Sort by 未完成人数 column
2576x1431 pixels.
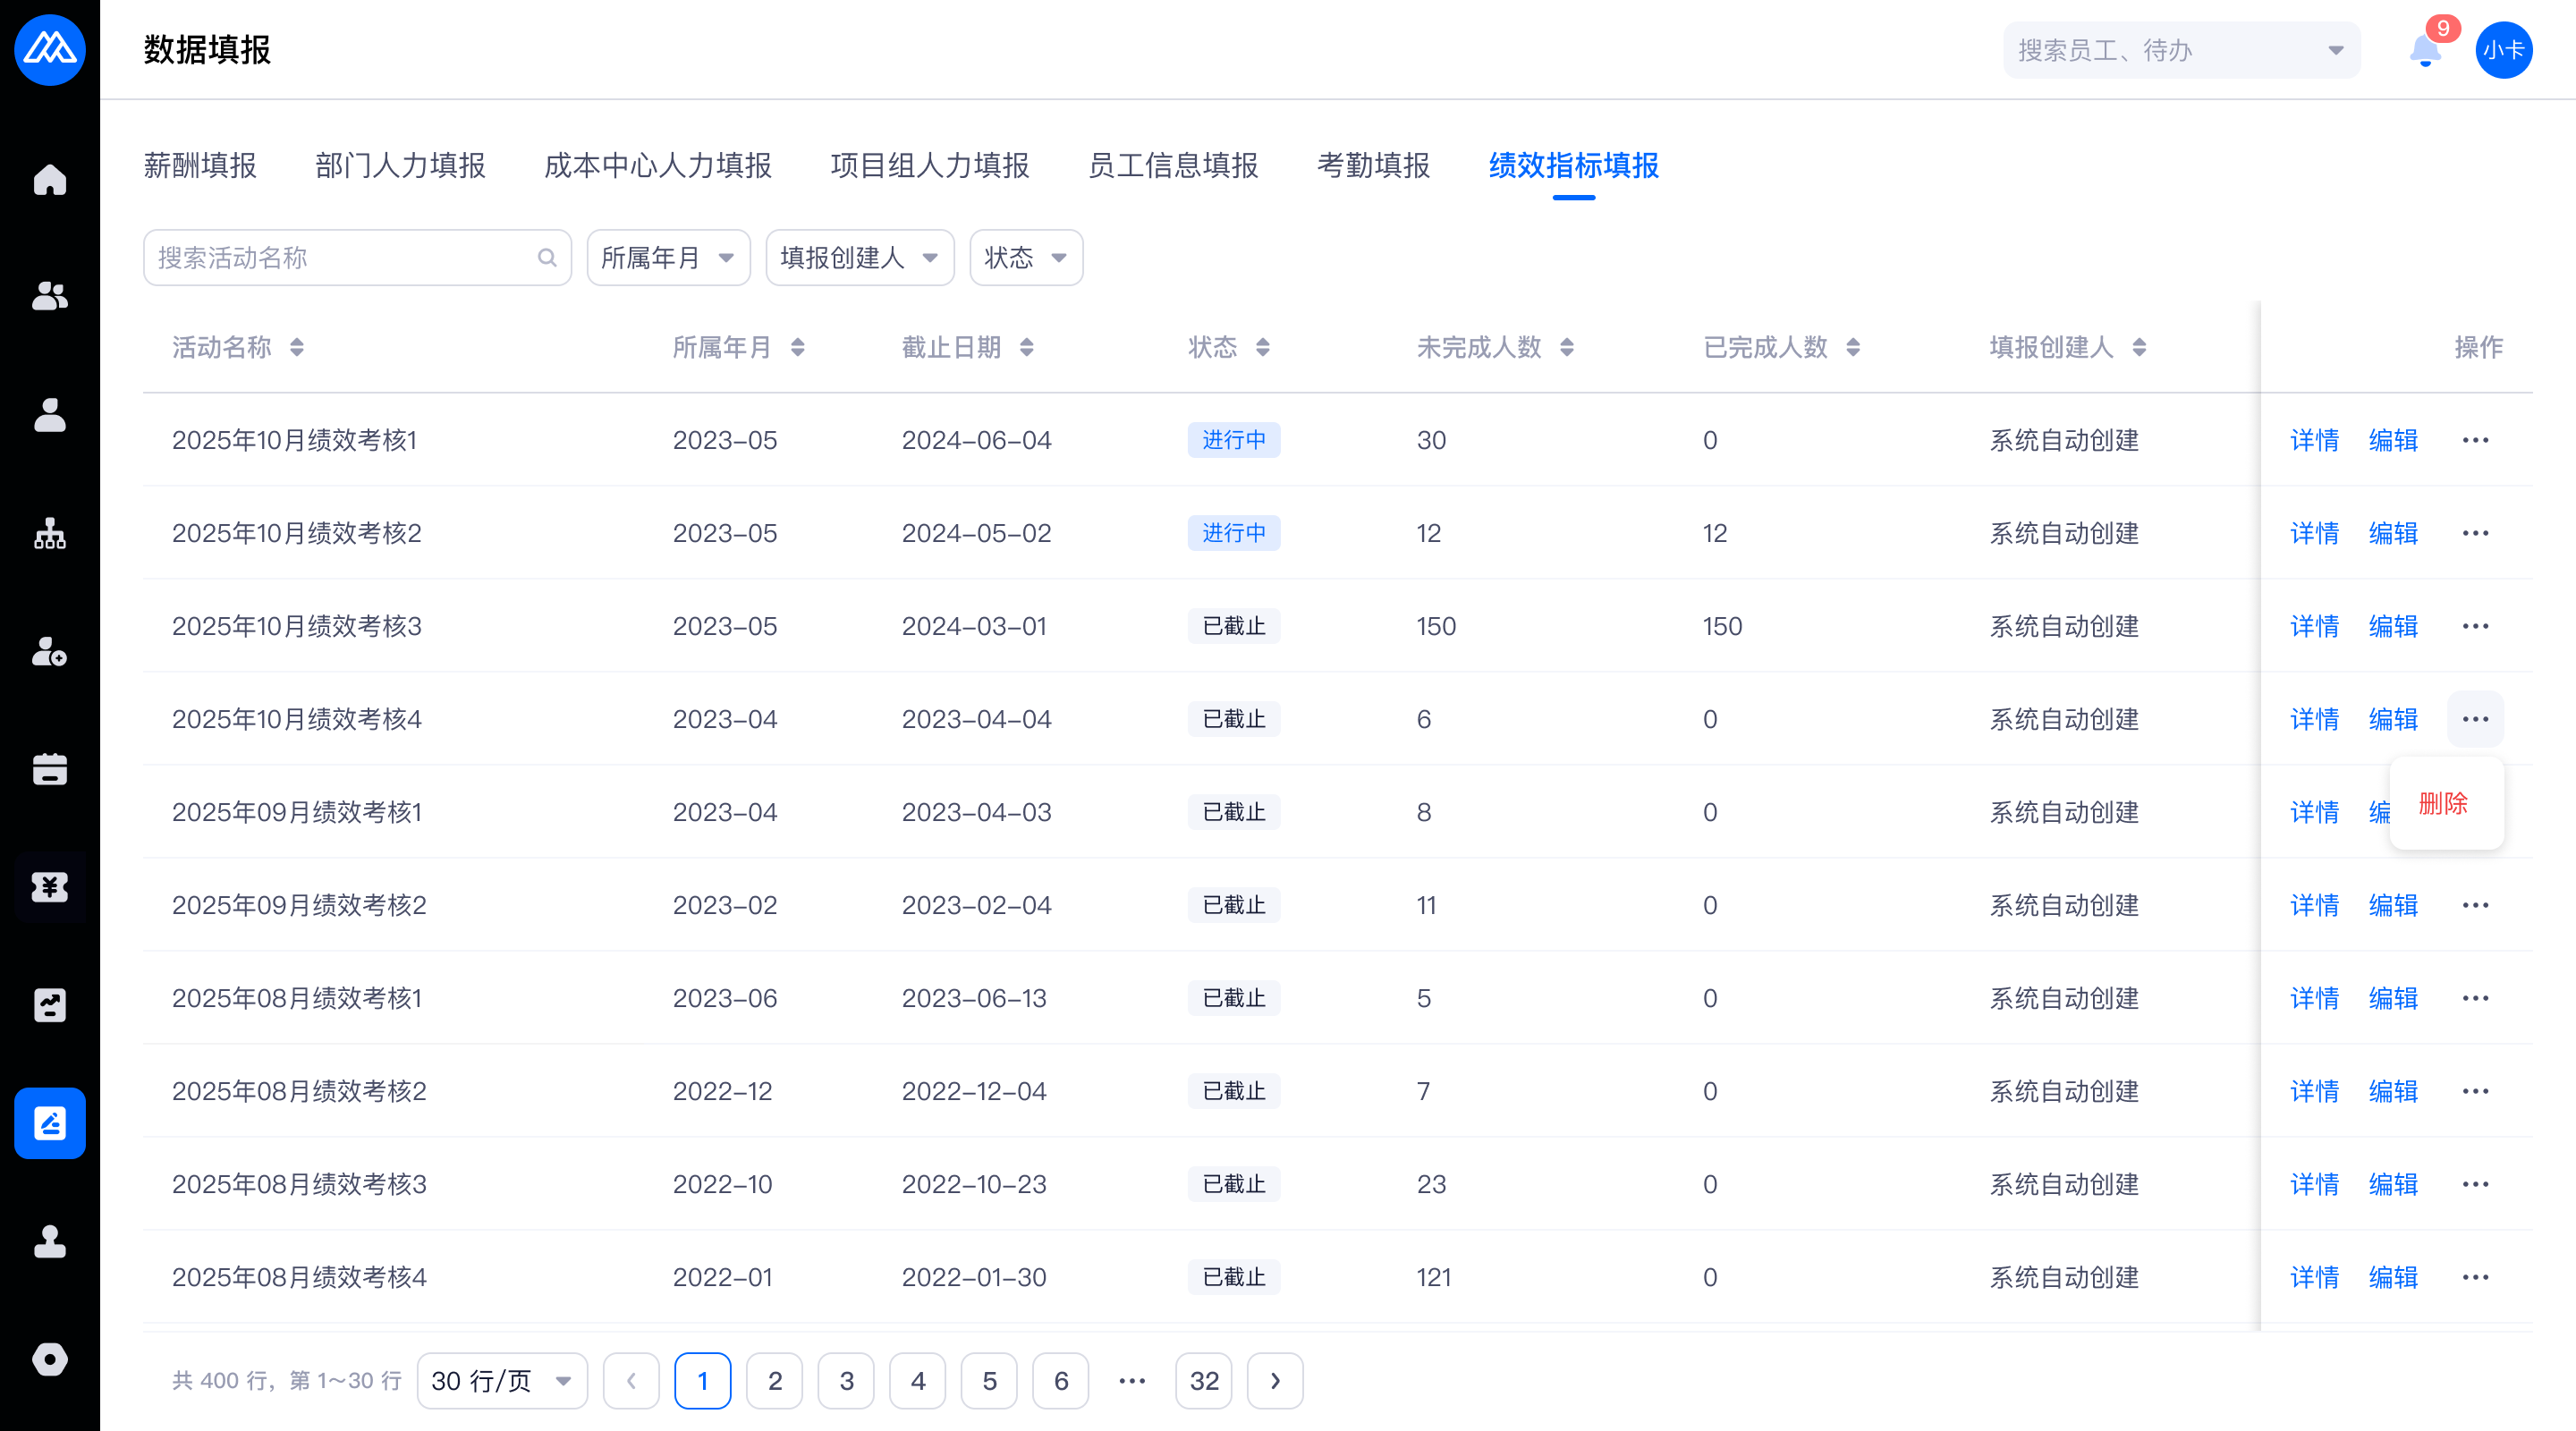tap(1566, 347)
